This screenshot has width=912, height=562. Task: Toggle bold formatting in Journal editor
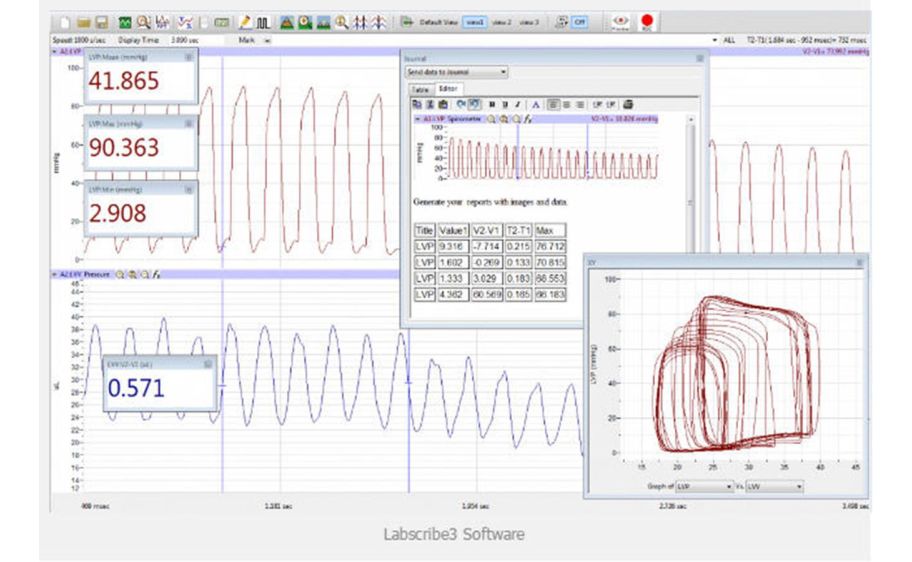coord(492,104)
